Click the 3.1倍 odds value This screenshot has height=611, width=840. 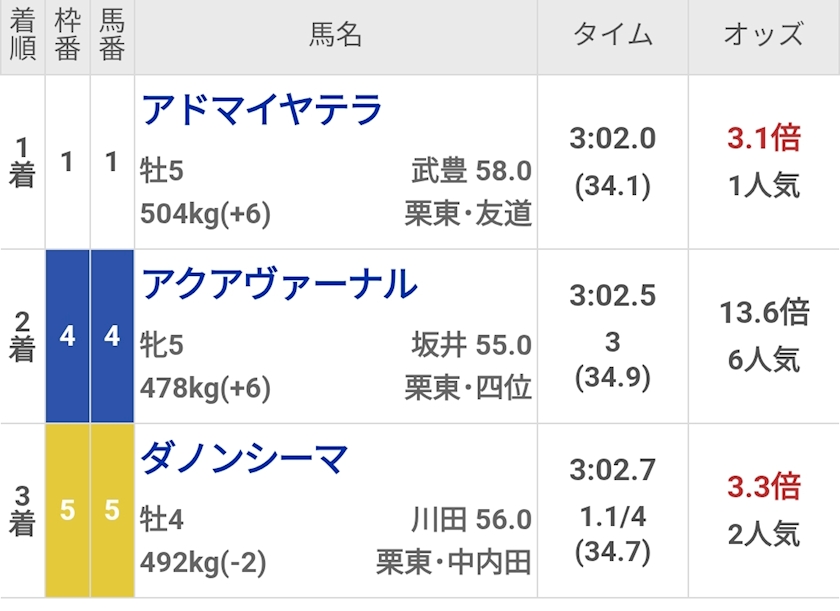tap(763, 139)
